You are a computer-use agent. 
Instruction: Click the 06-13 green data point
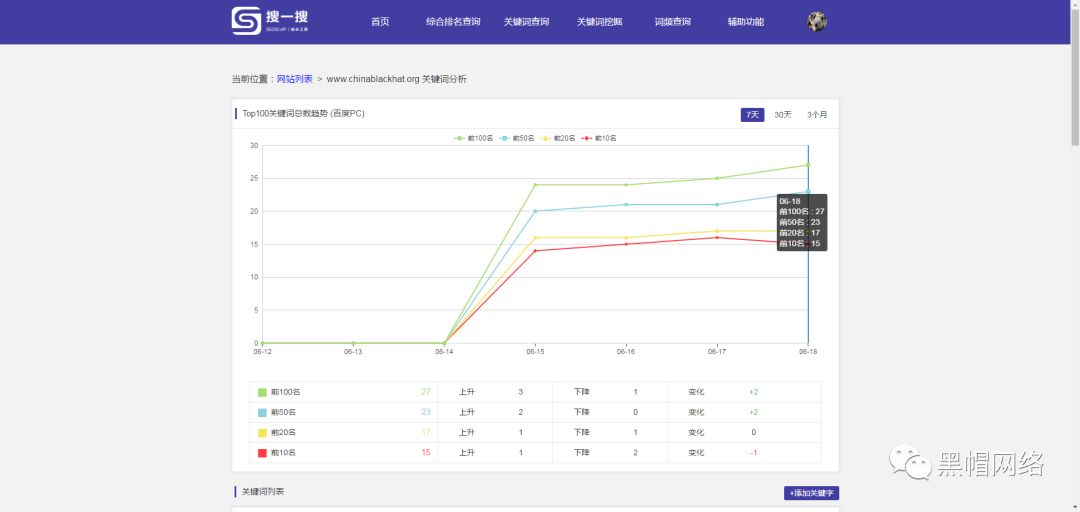(353, 343)
